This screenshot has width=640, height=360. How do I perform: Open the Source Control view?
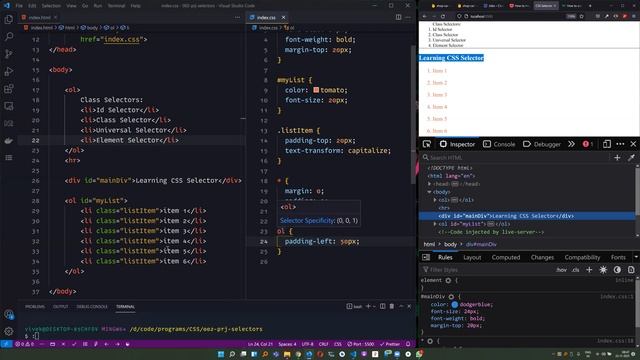pos(9,54)
